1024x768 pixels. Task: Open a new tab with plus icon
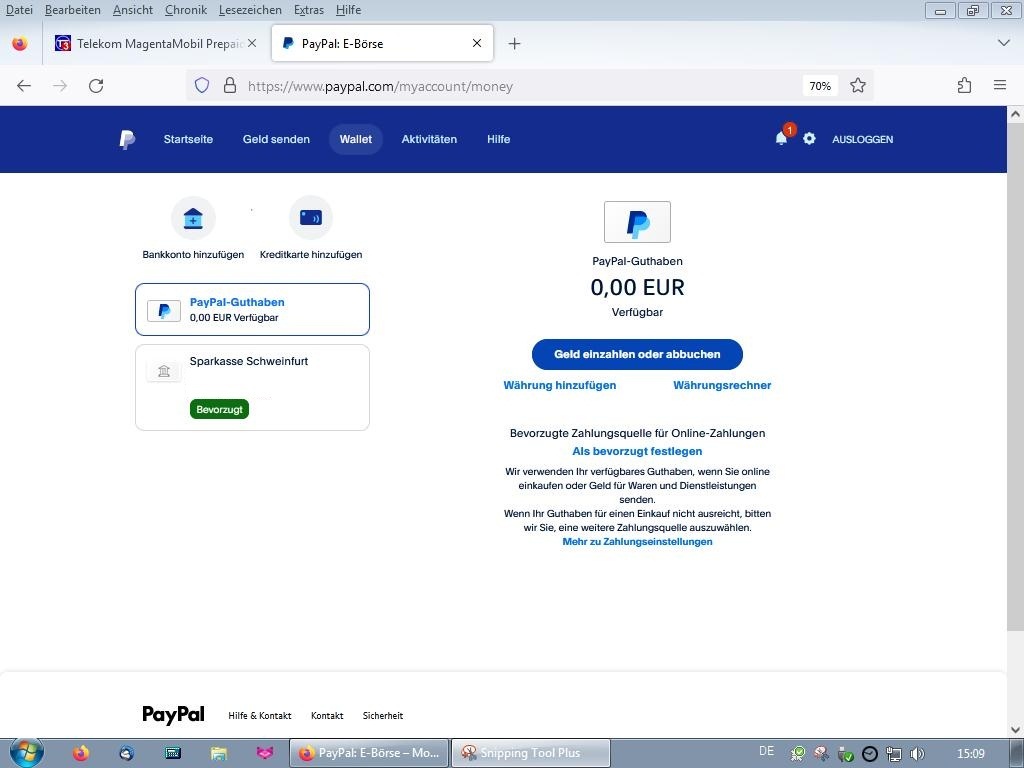click(x=515, y=44)
